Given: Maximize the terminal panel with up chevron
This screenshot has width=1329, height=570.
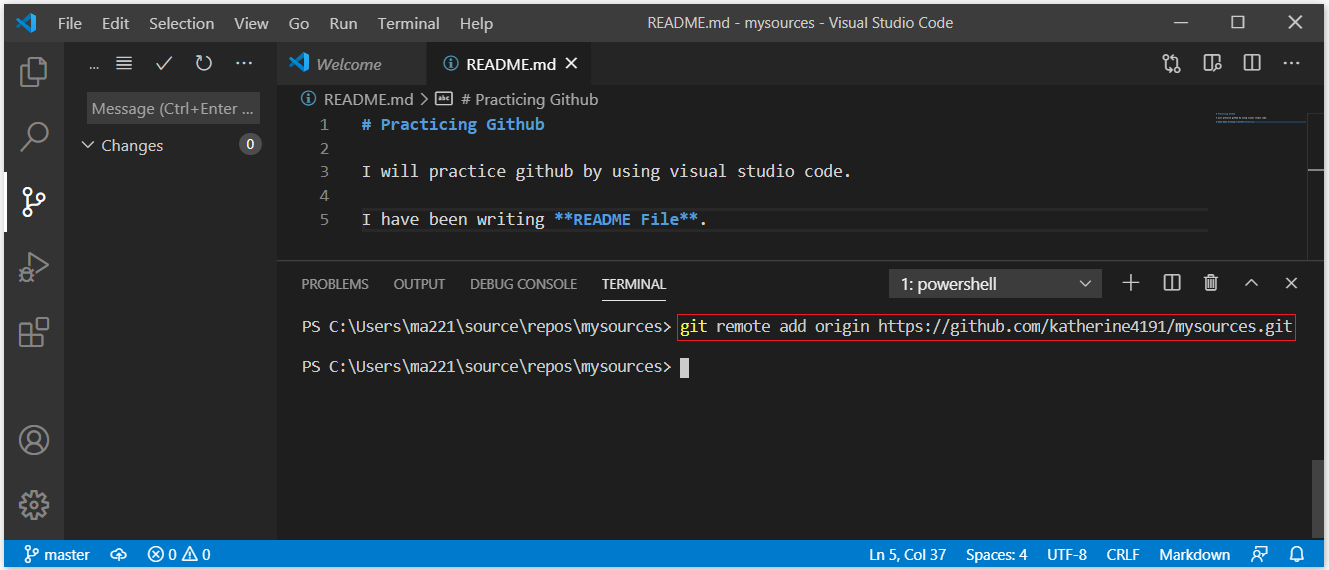Looking at the screenshot, I should point(1251,283).
